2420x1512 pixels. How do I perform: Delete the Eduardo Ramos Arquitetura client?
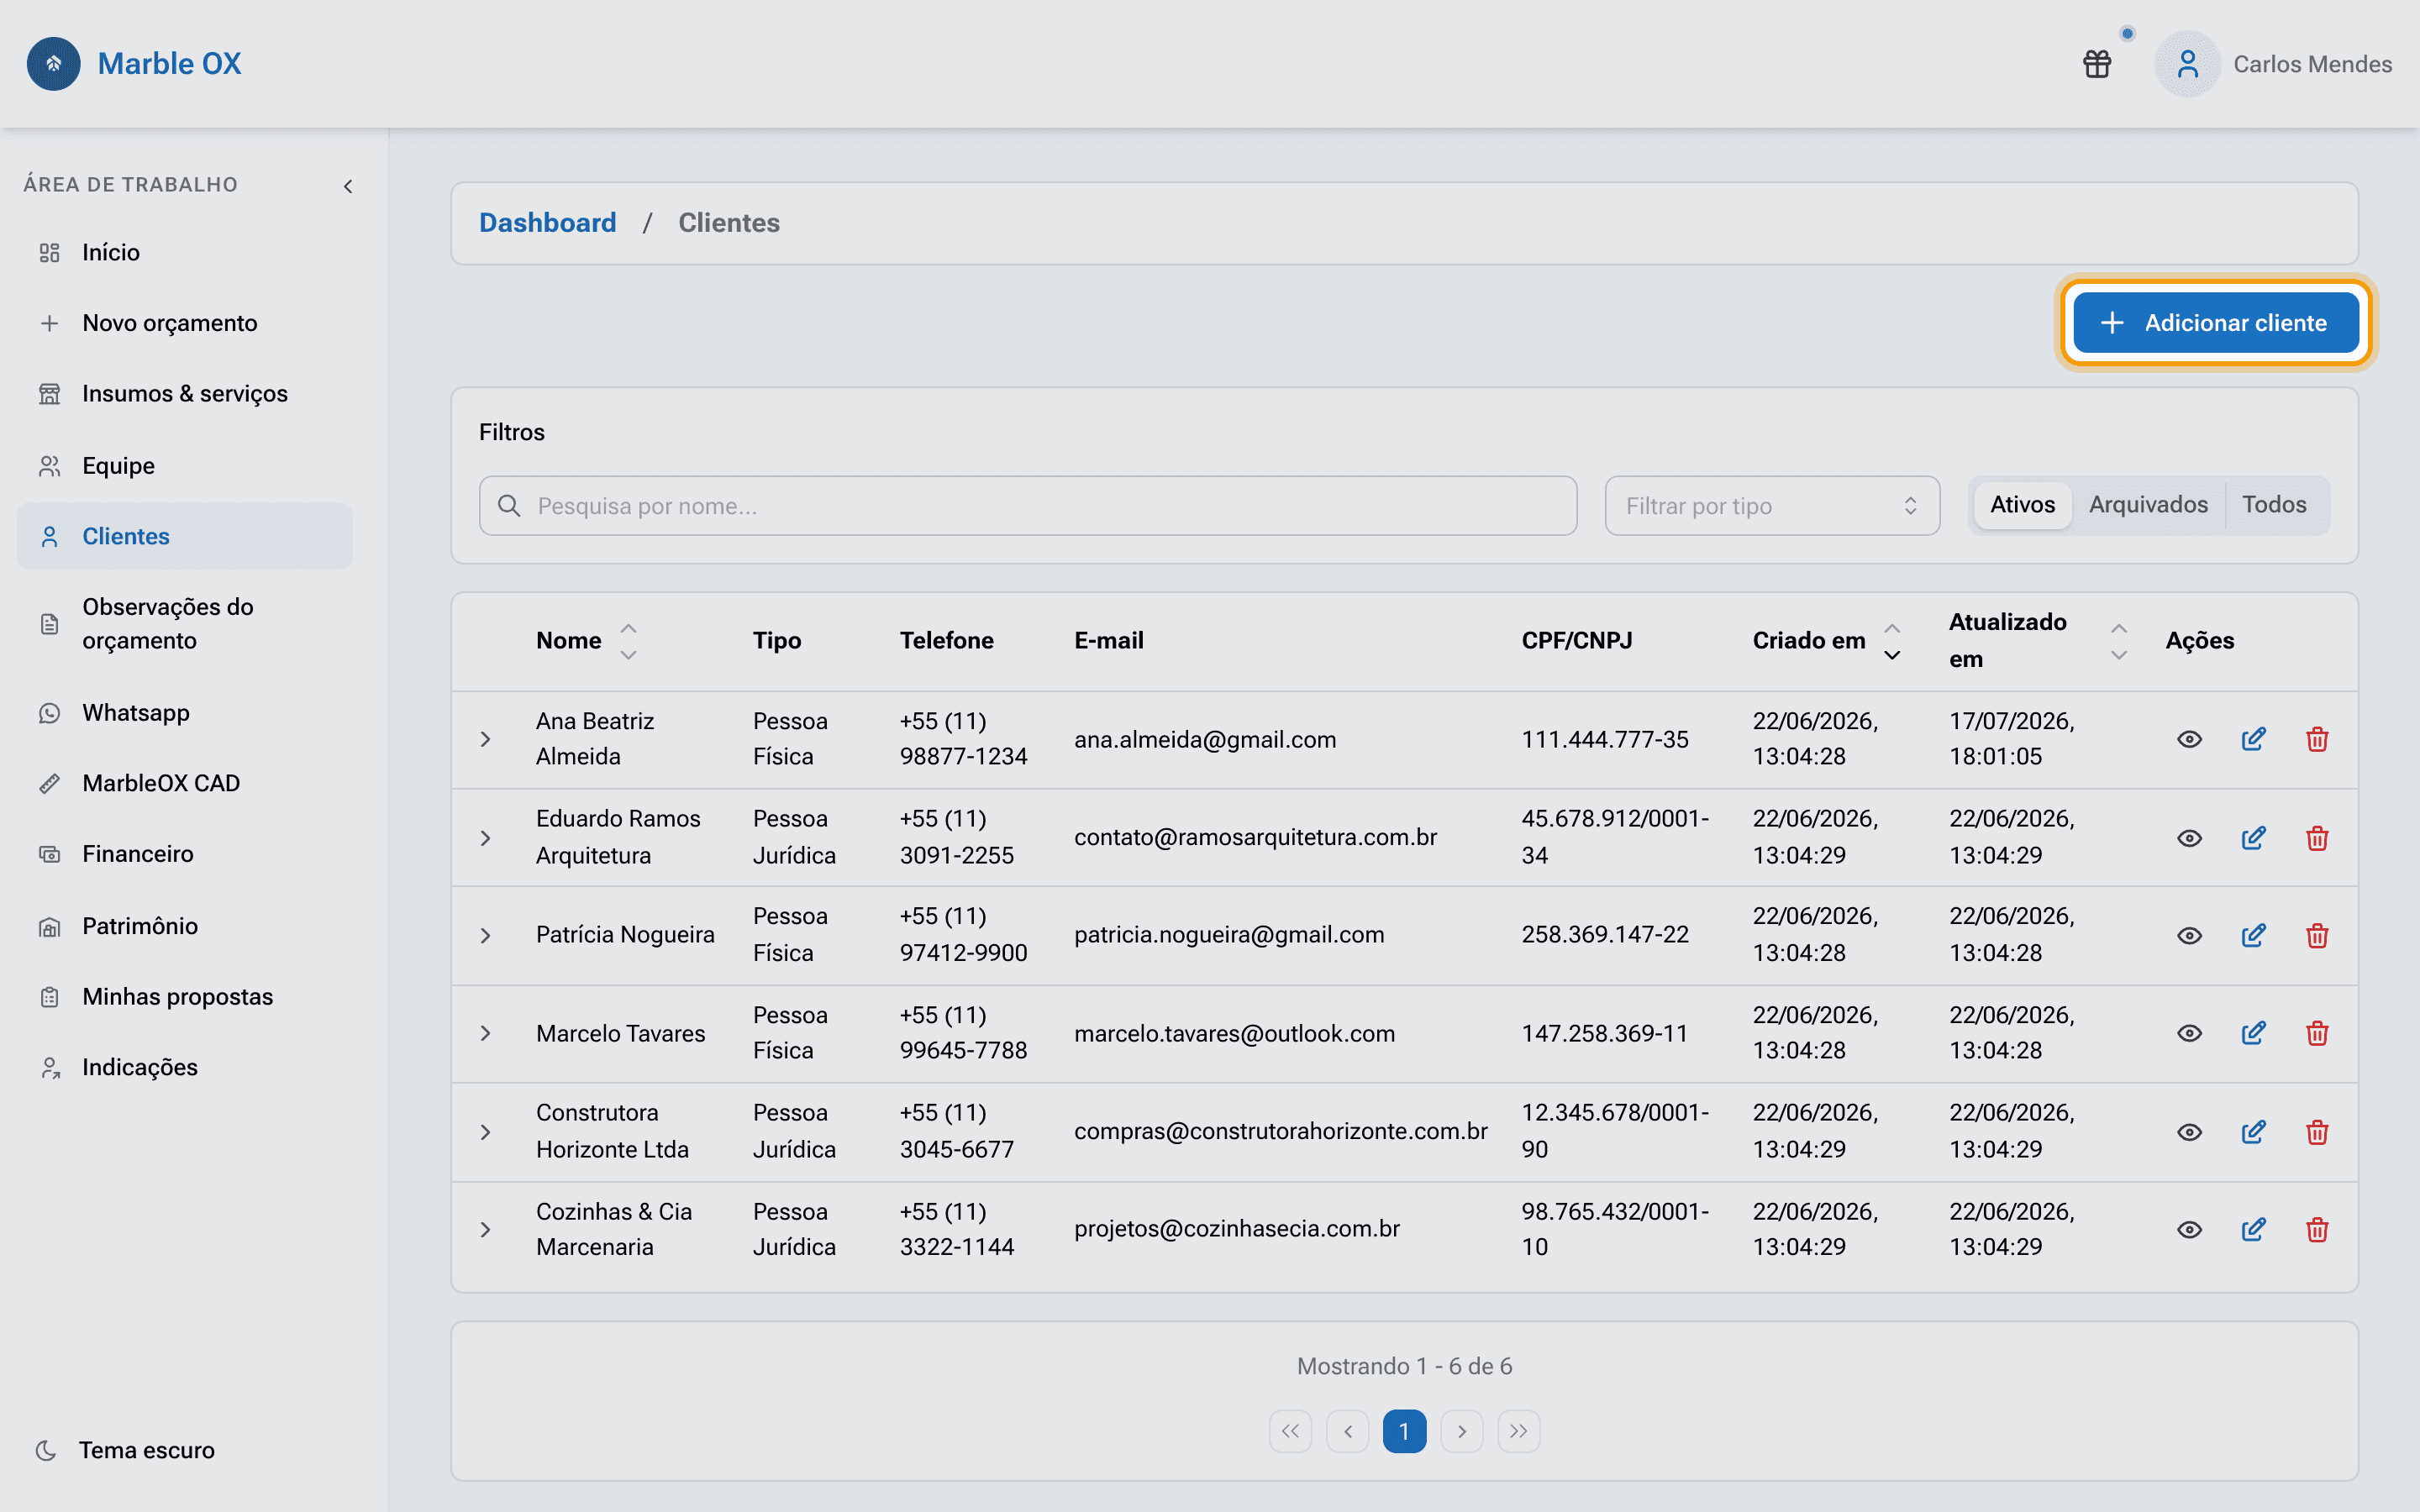[2317, 838]
